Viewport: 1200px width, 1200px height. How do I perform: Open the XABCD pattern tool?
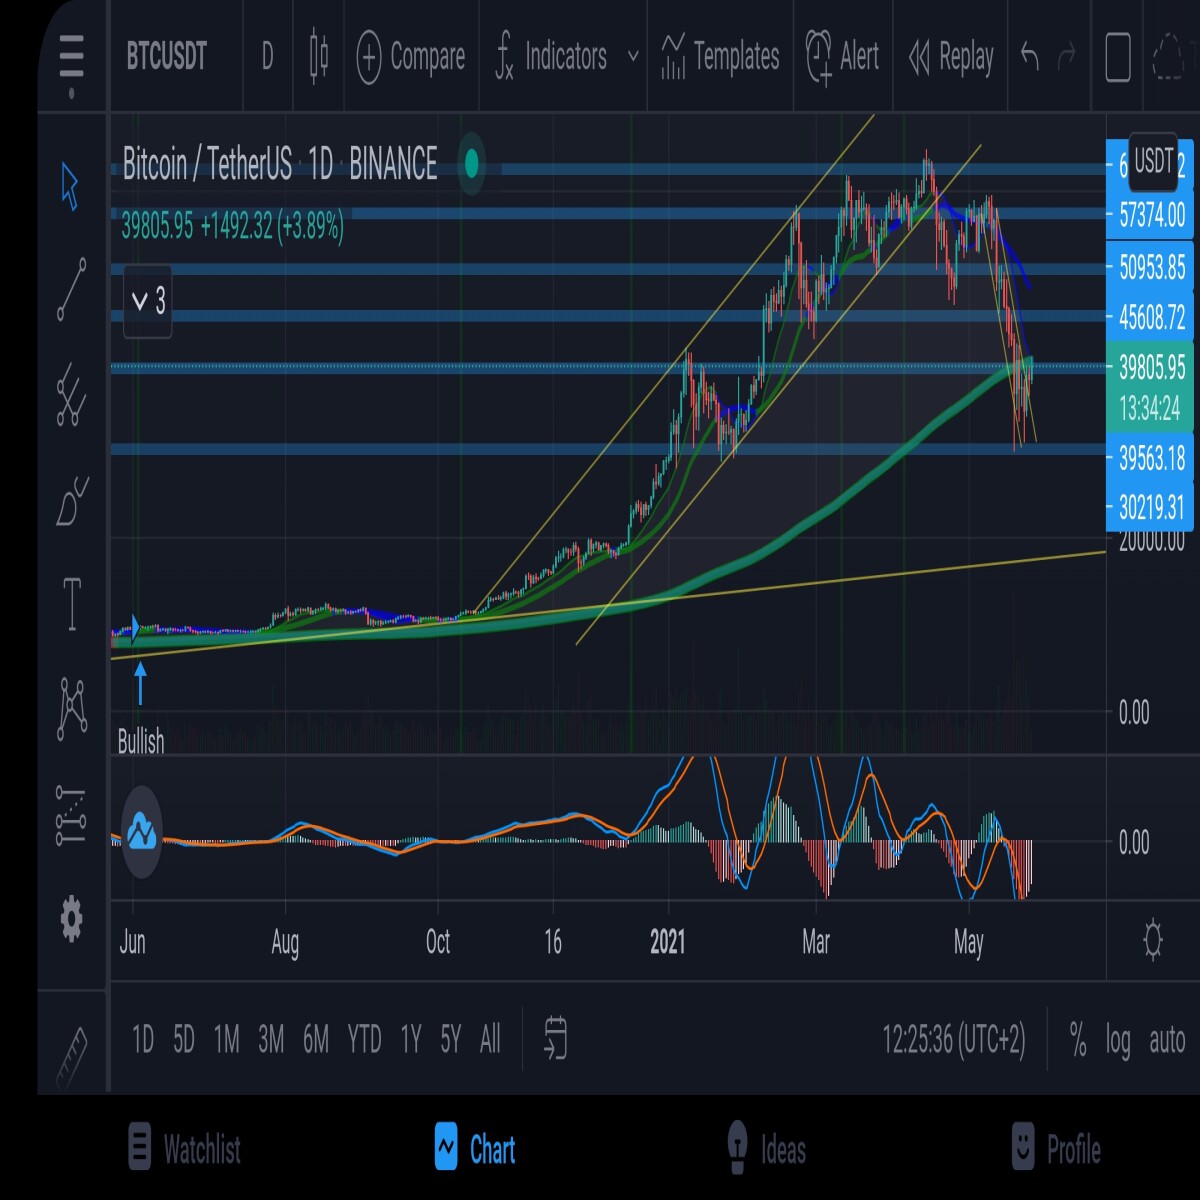tap(71, 709)
